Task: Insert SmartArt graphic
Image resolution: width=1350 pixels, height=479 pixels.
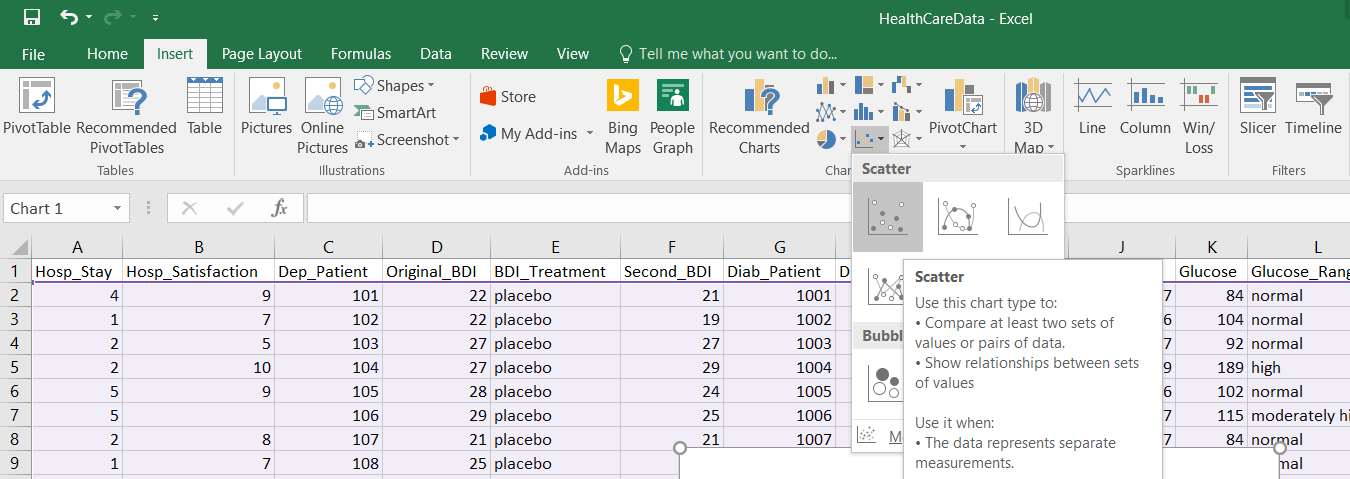Action: pyautogui.click(x=395, y=113)
